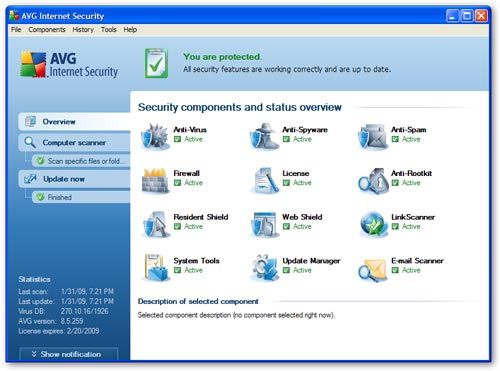
Task: Click the Anti-Virus Active checkmark
Action: tap(177, 139)
